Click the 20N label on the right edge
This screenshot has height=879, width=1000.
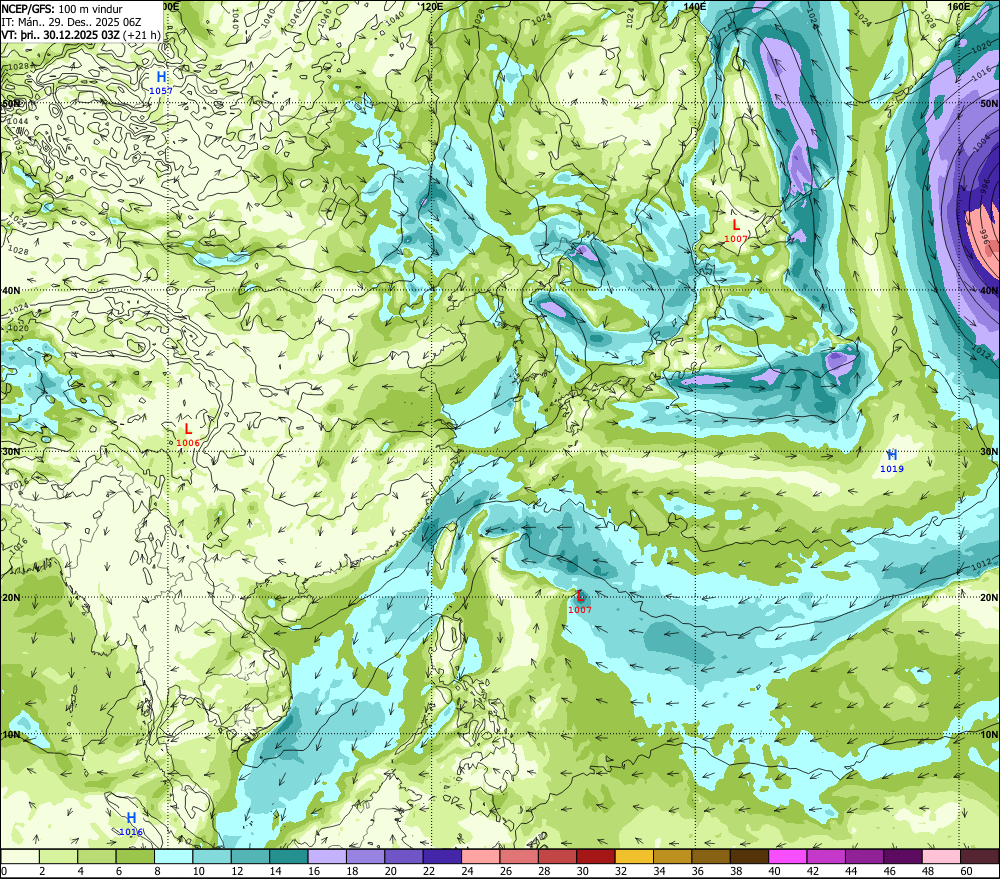[x=989, y=597]
